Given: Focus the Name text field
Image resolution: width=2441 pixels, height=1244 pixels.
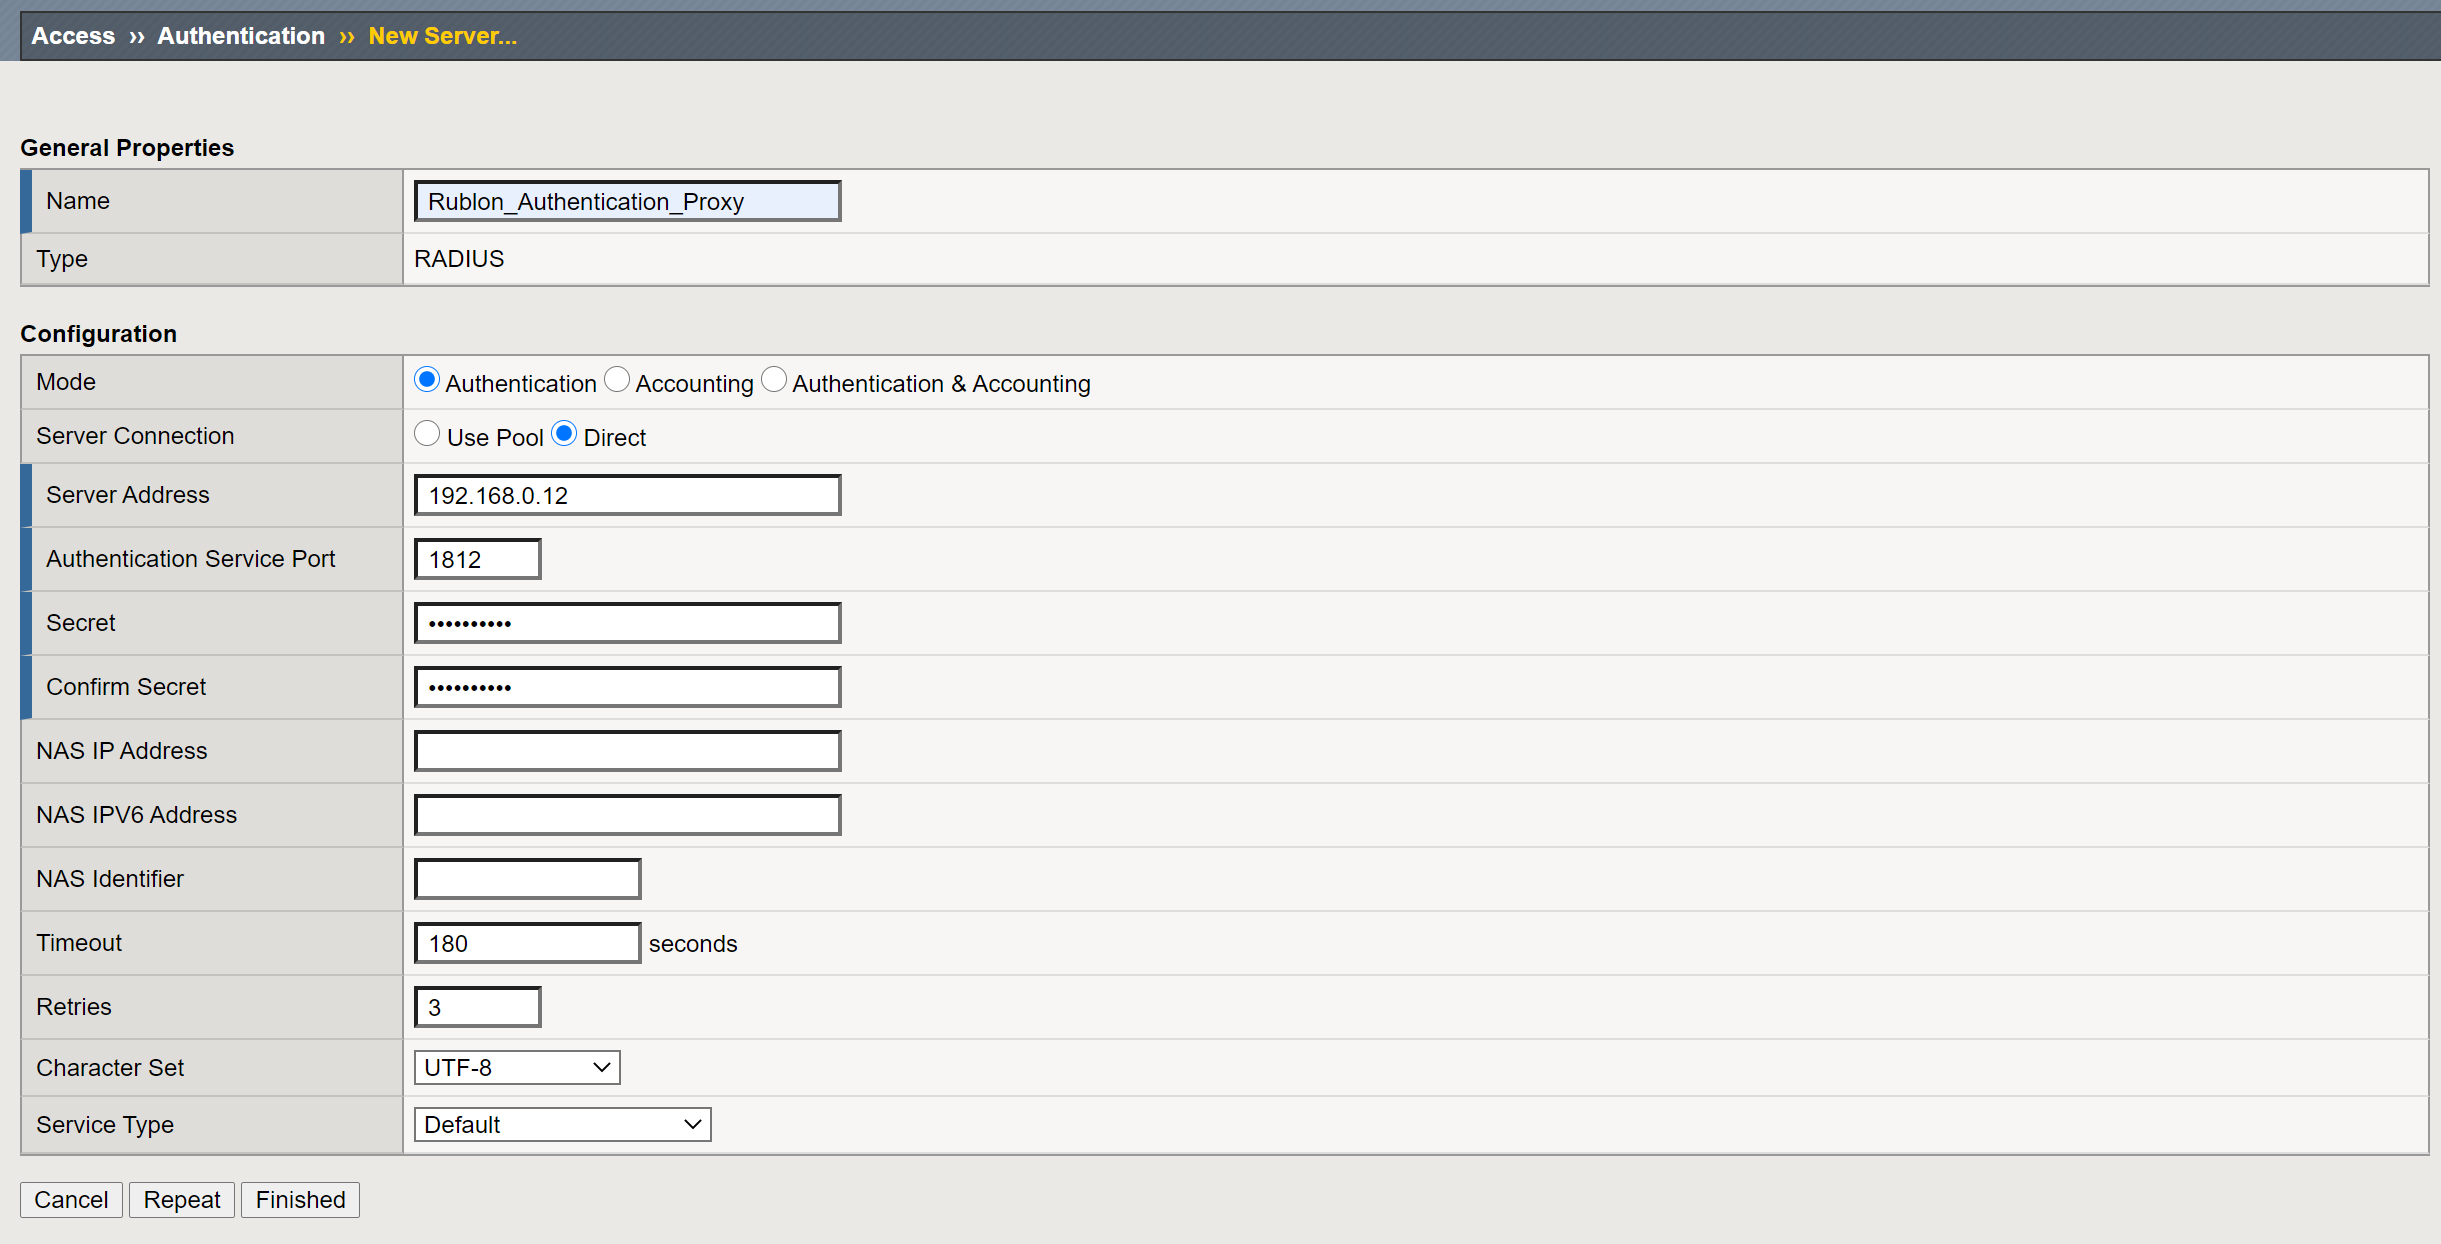Looking at the screenshot, I should (627, 201).
